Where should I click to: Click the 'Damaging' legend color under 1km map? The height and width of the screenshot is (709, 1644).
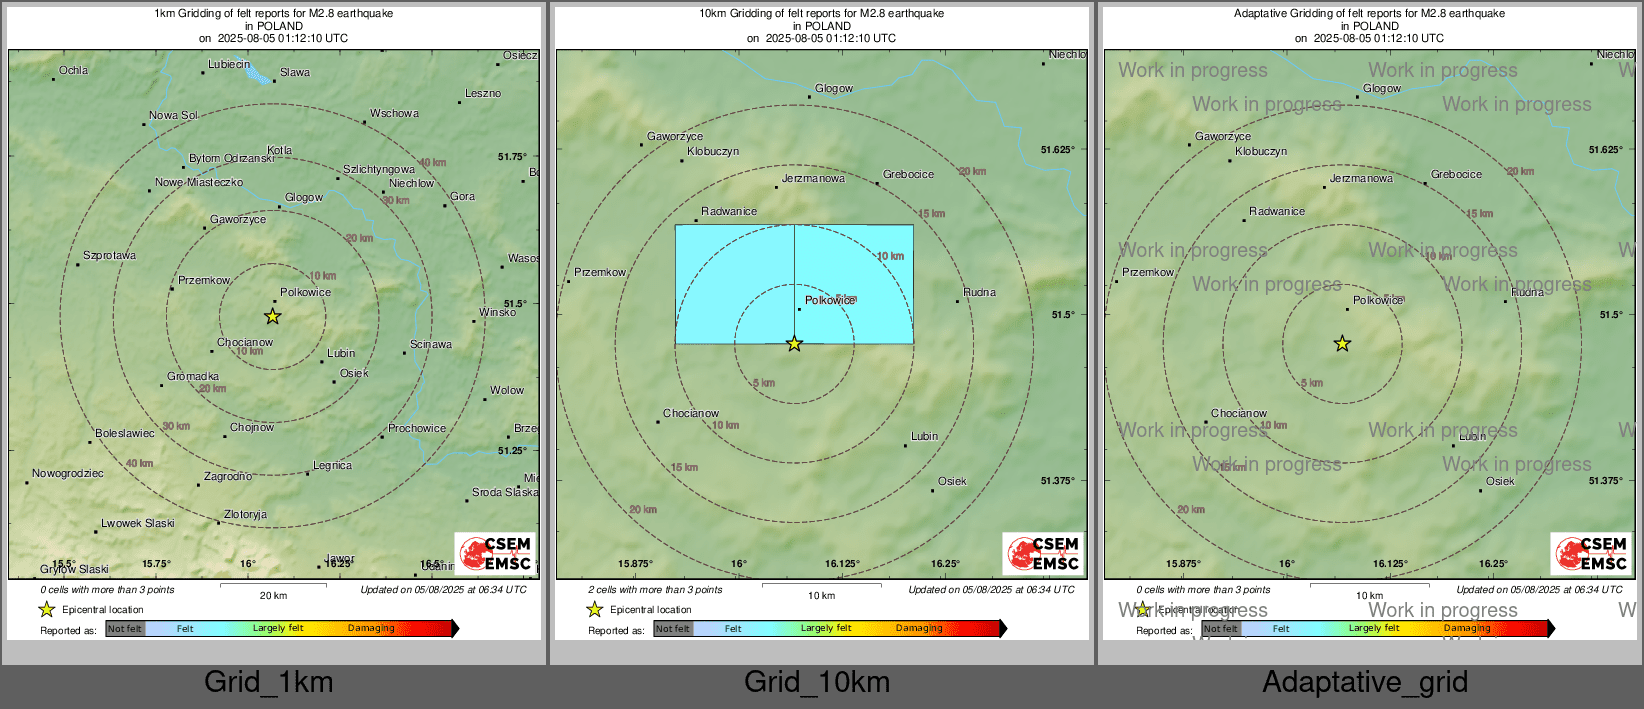click(371, 629)
